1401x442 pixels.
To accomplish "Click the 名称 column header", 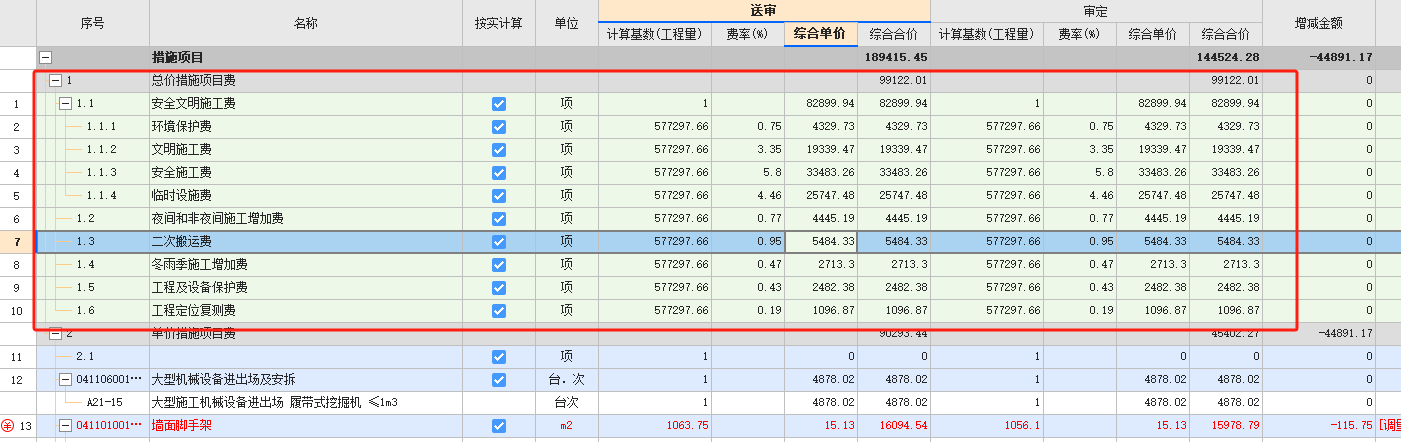I will click(x=306, y=23).
